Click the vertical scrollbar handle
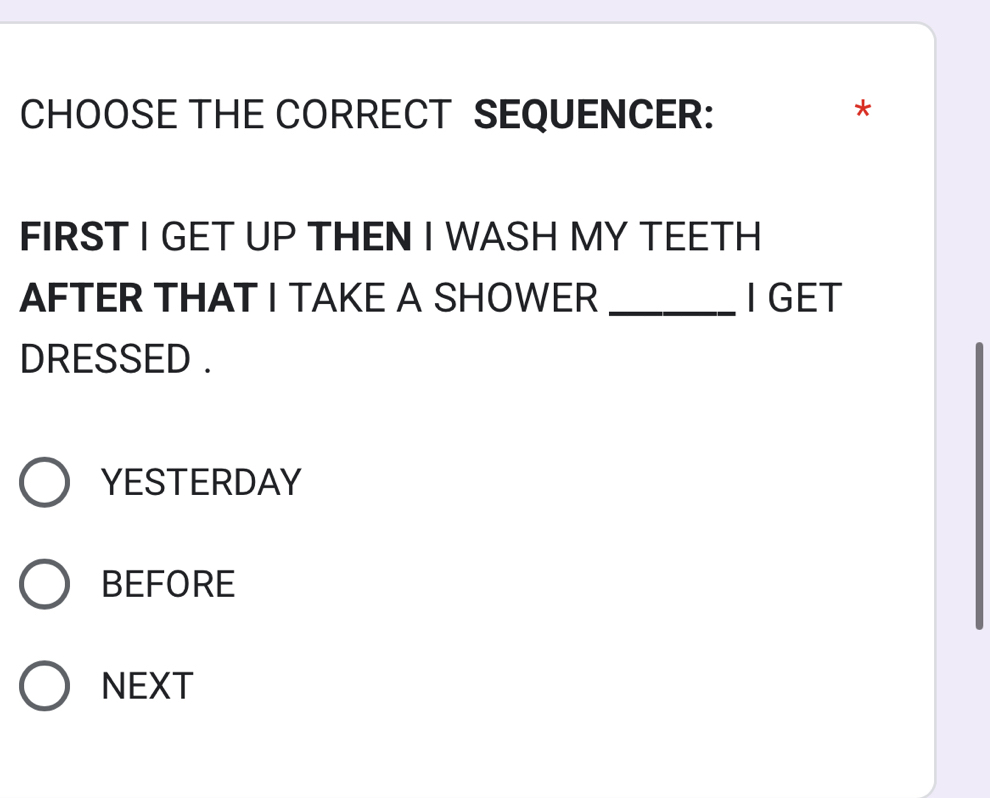 (x=980, y=485)
